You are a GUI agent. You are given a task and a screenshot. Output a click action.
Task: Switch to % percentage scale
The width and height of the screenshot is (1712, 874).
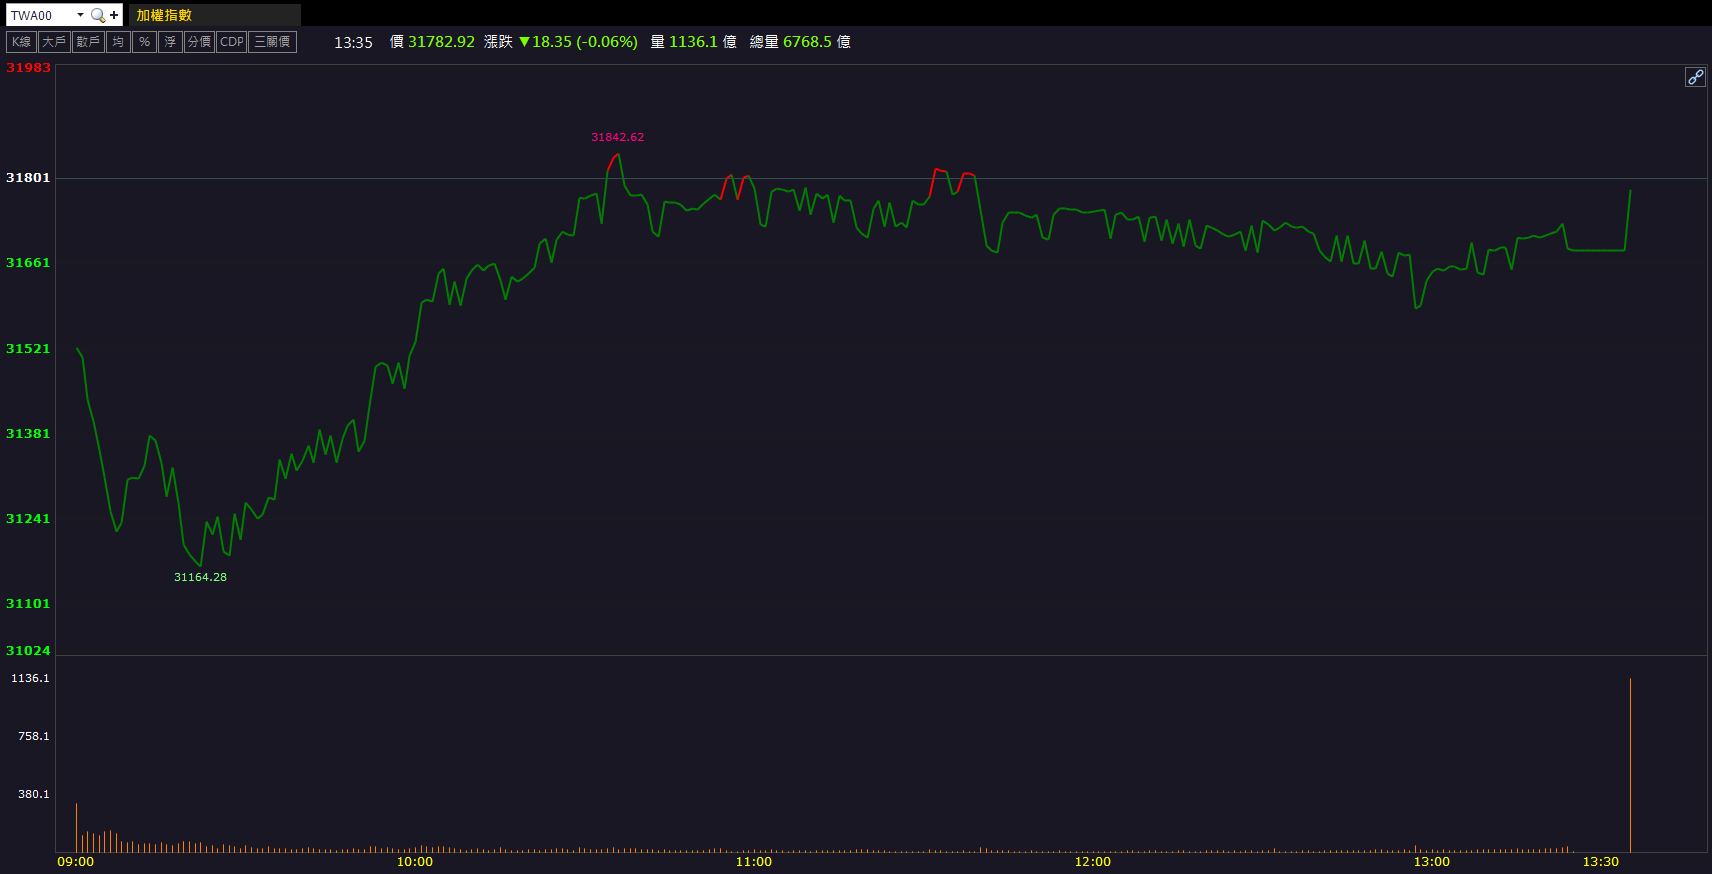(144, 42)
